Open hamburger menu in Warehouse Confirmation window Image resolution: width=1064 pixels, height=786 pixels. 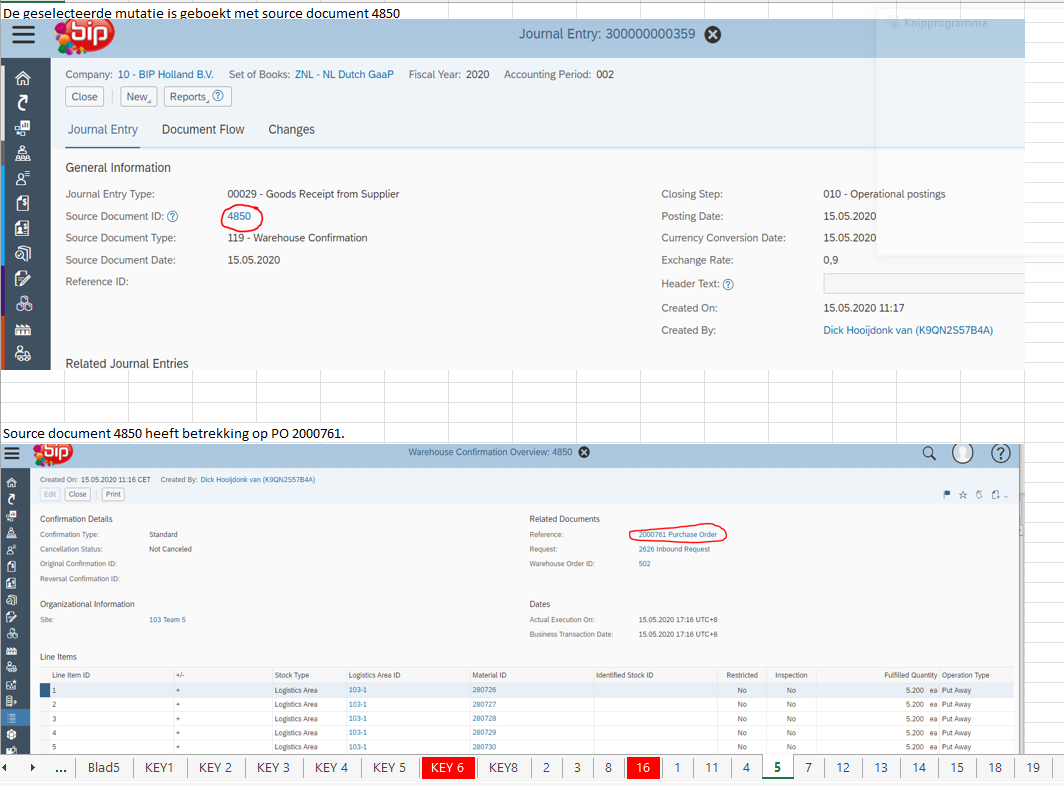12,453
